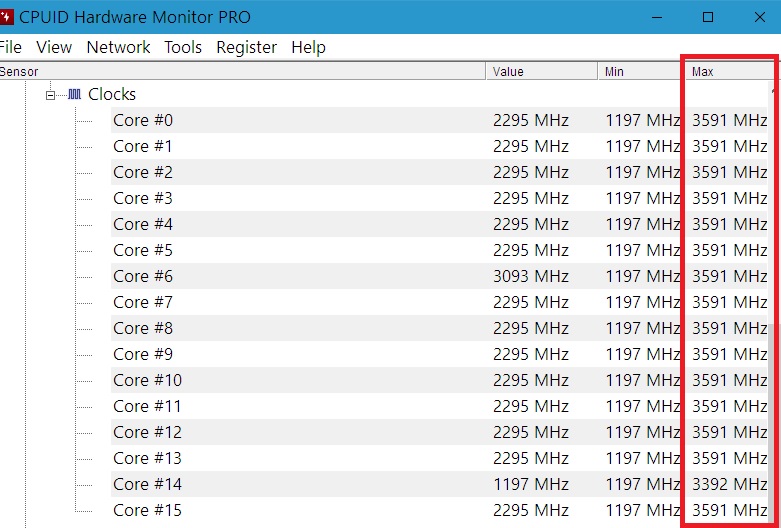
Task: Open the Help menu
Action: 308,47
